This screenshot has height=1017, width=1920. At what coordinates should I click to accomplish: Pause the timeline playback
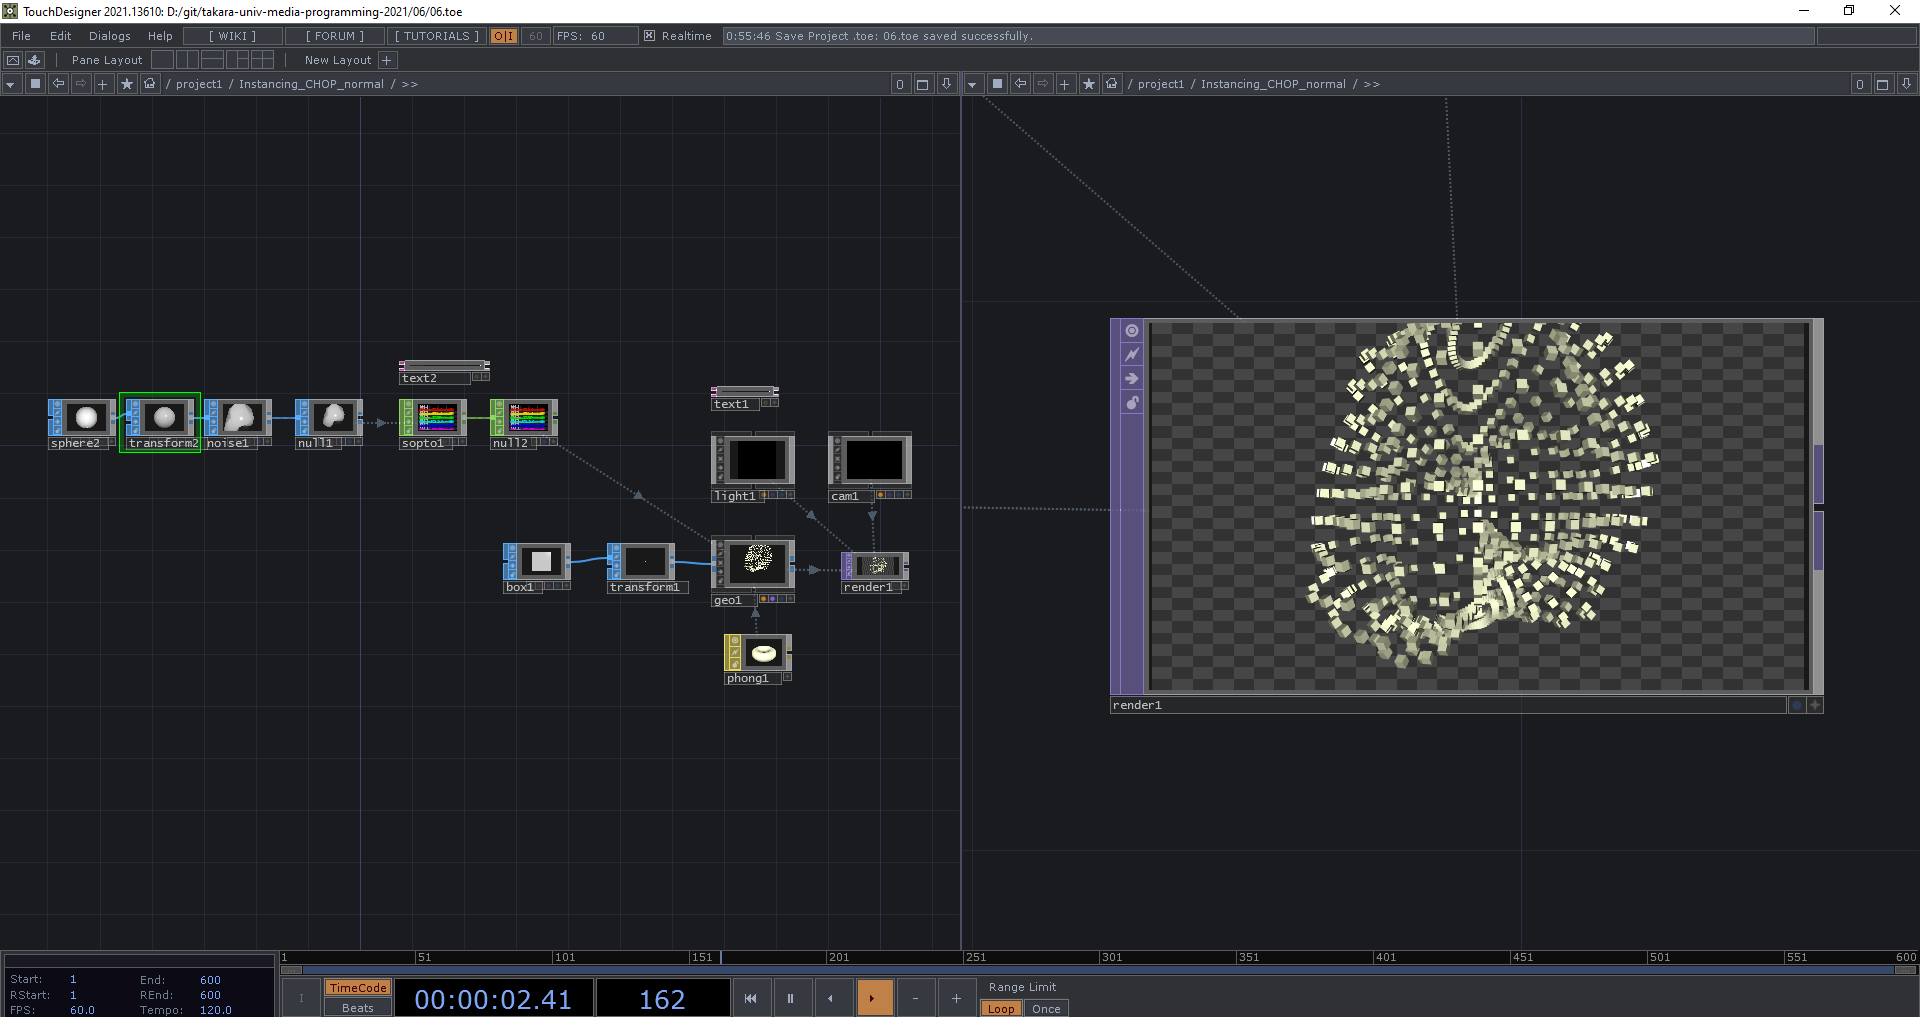tap(790, 998)
